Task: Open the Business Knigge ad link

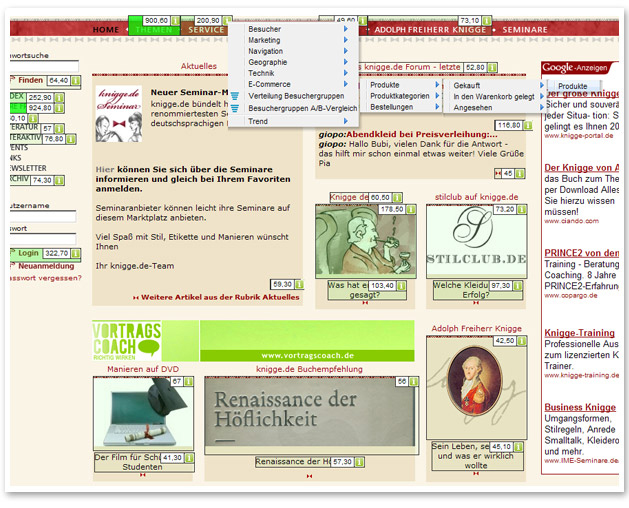Action: tap(580, 407)
